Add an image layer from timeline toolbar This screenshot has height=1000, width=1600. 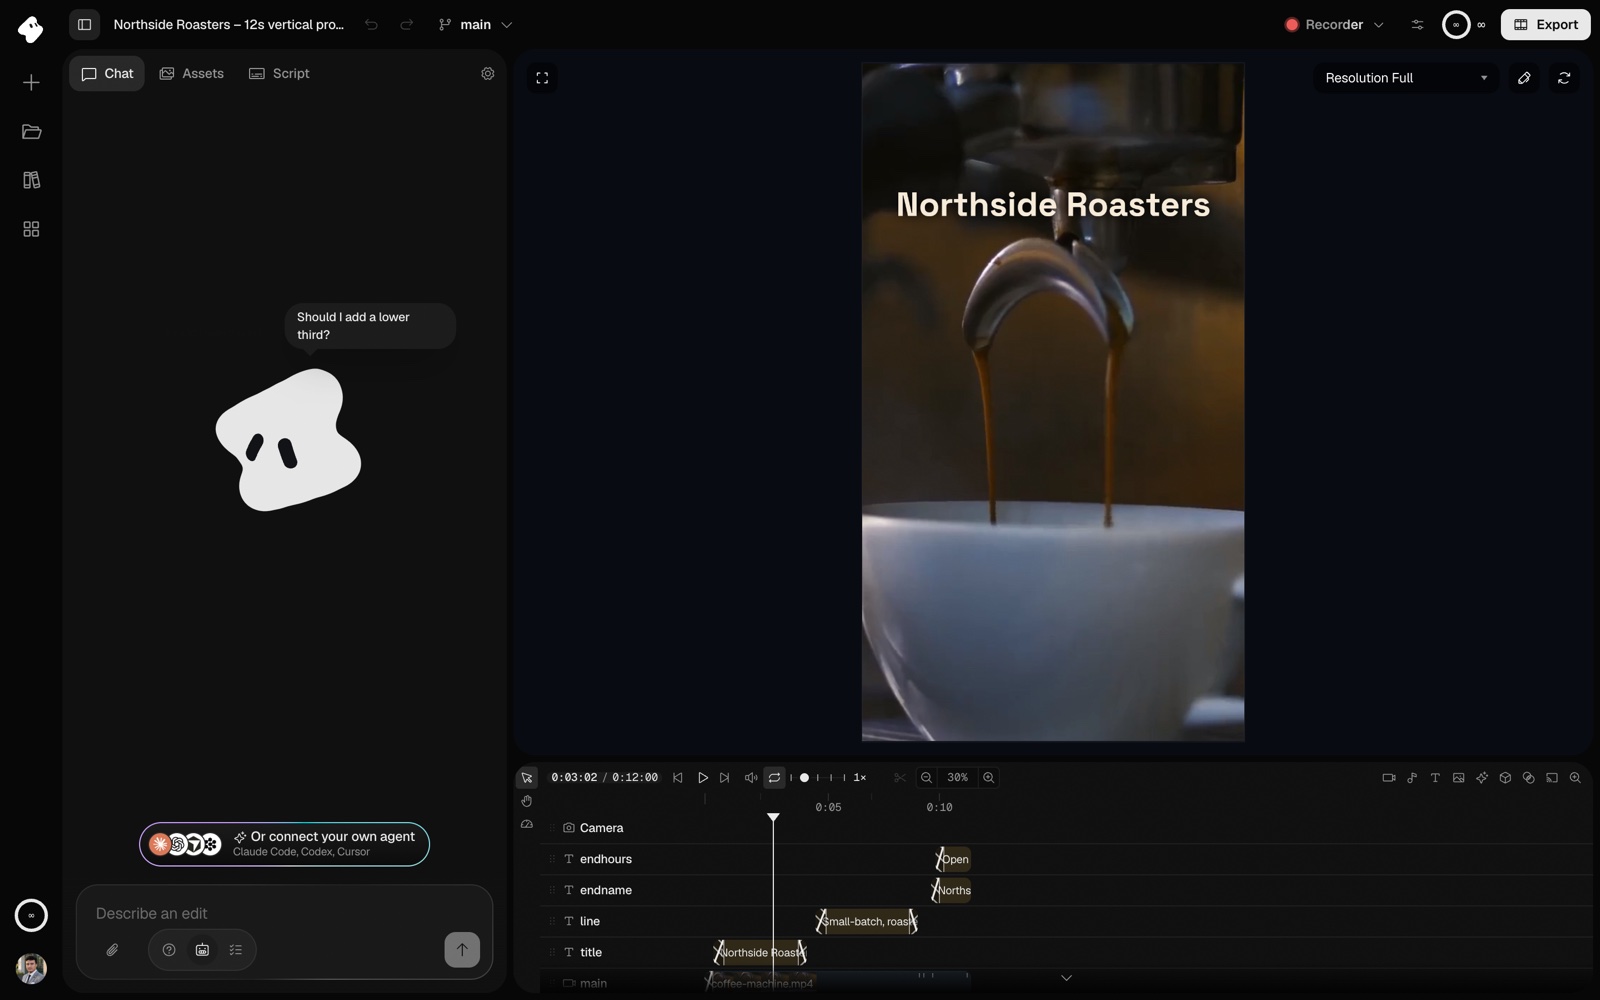[1459, 778]
